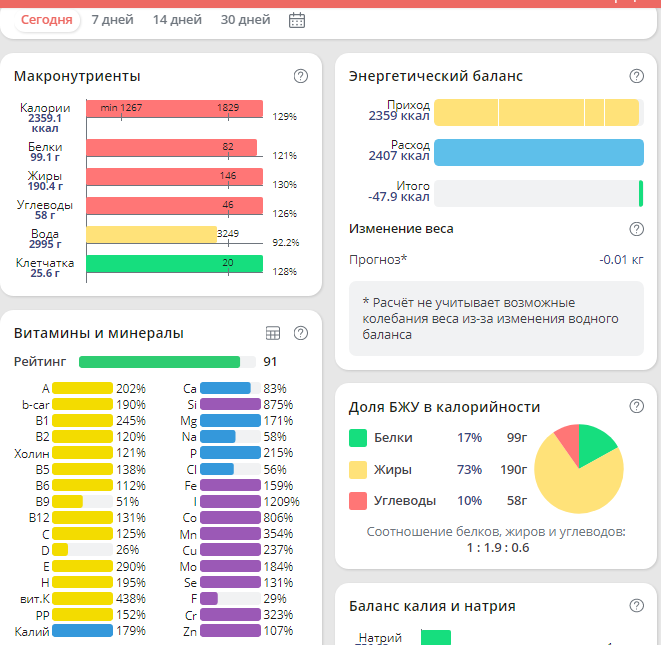Select the Сегодня period tab
The height and width of the screenshot is (645, 661).
click(x=47, y=20)
